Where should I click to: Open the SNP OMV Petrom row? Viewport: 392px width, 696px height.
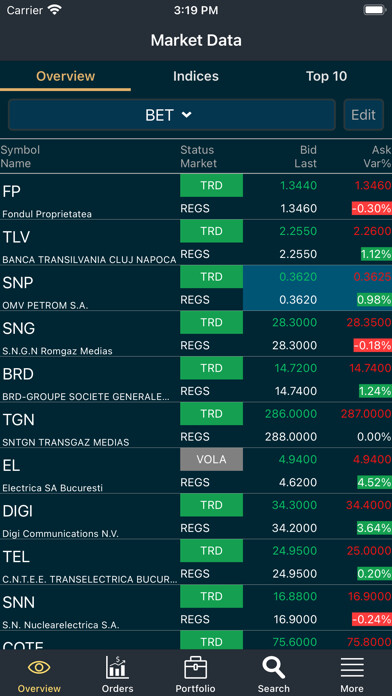tap(196, 288)
